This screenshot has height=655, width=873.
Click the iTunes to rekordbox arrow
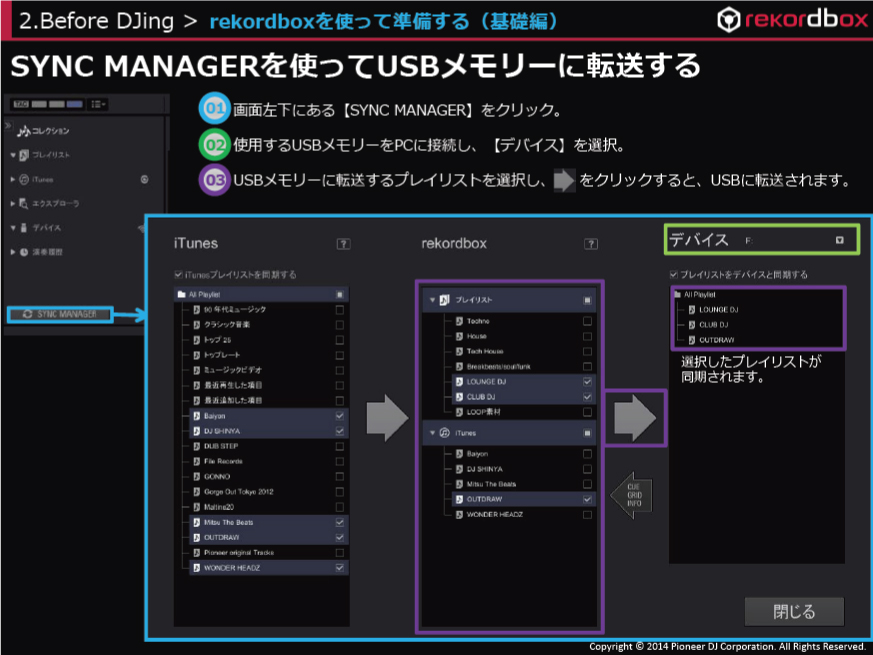point(388,418)
